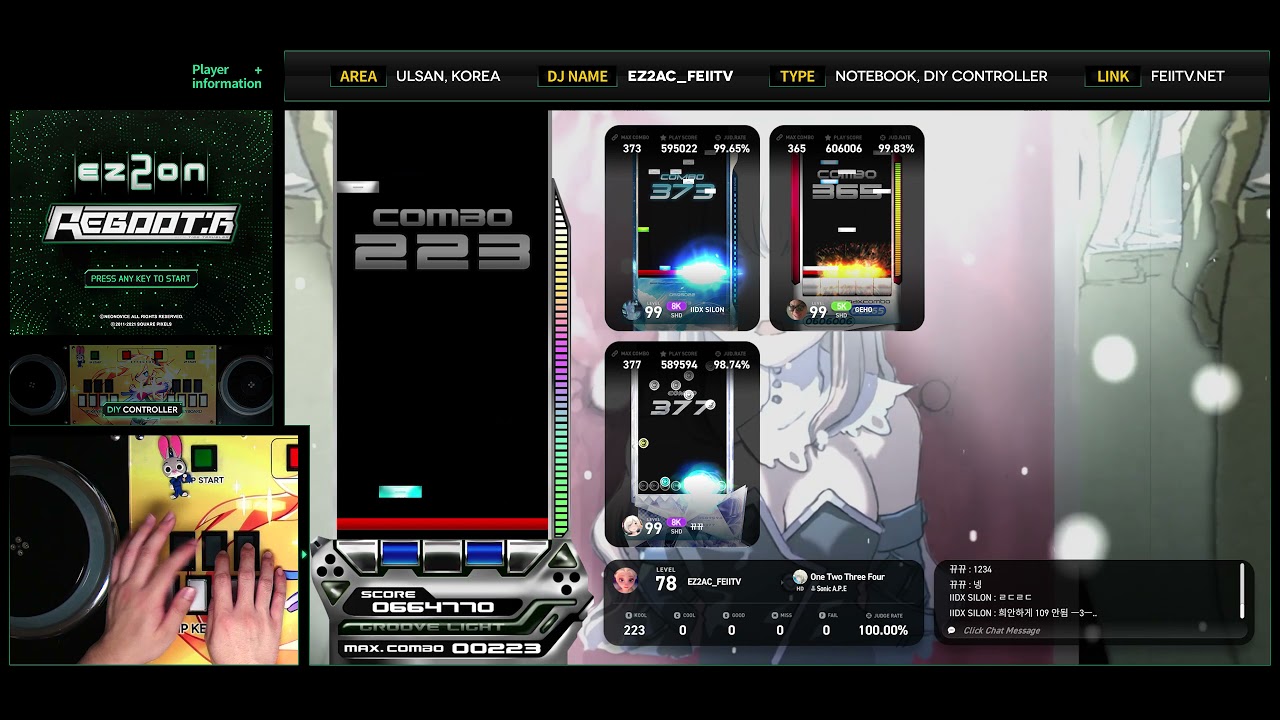The width and height of the screenshot is (1280, 720).
Task: Click the ez2on REBOOT:R title thumbnail
Action: coord(141,223)
